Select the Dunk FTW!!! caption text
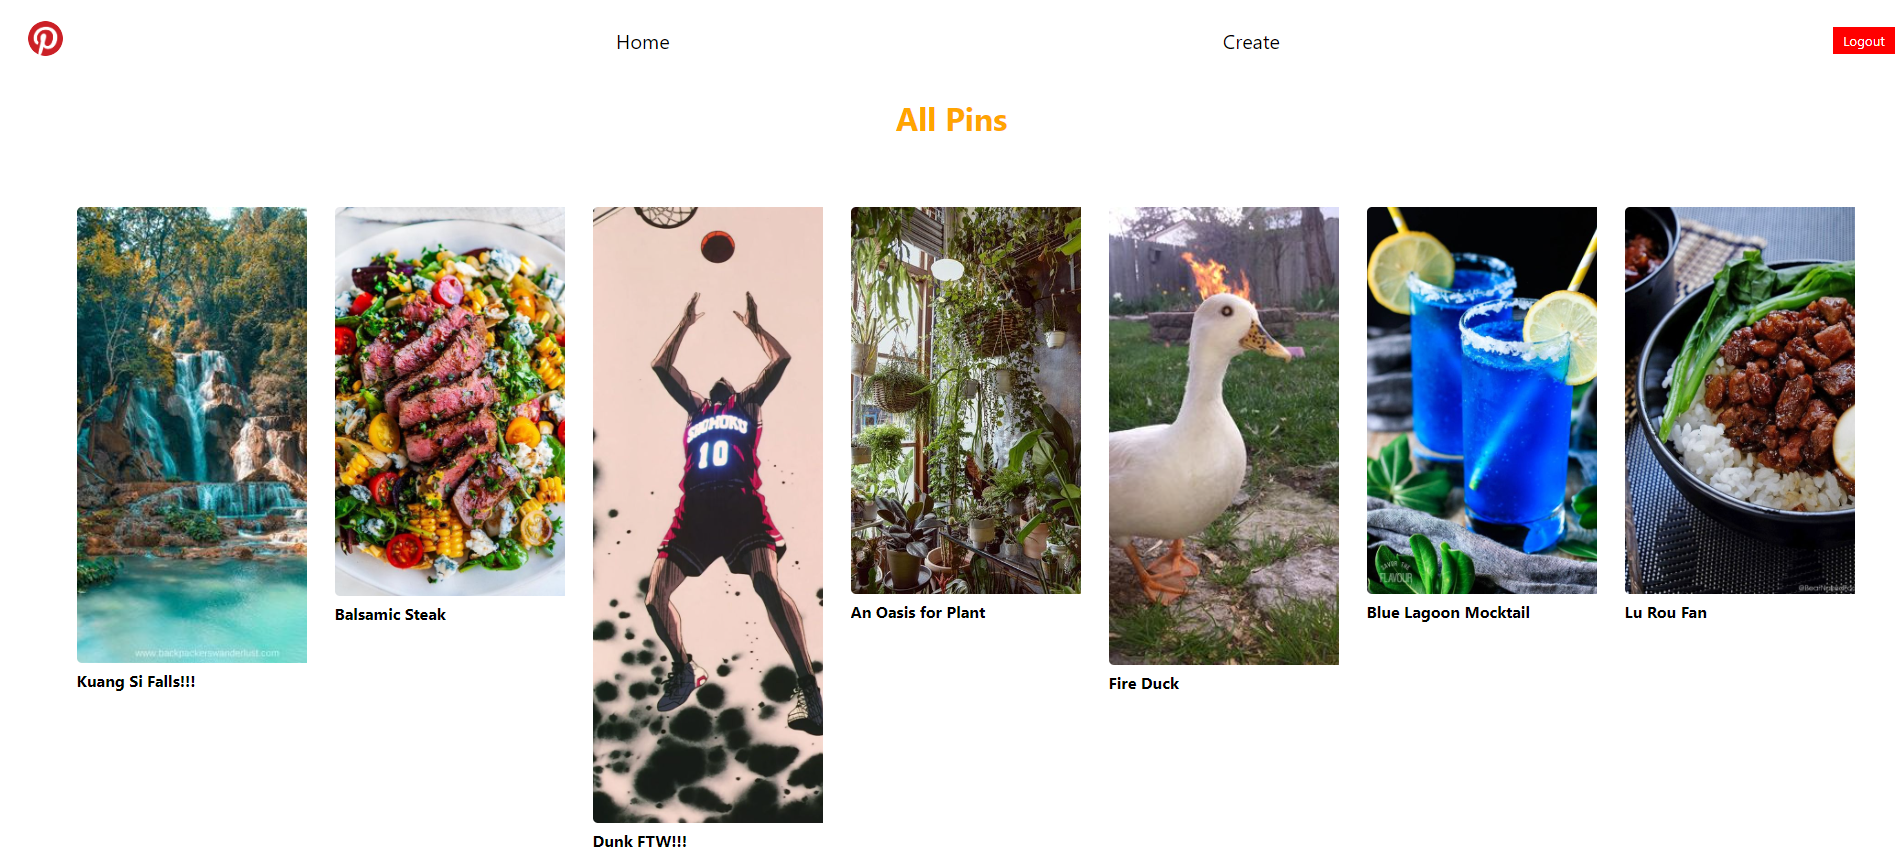1903x859 pixels. (x=640, y=841)
